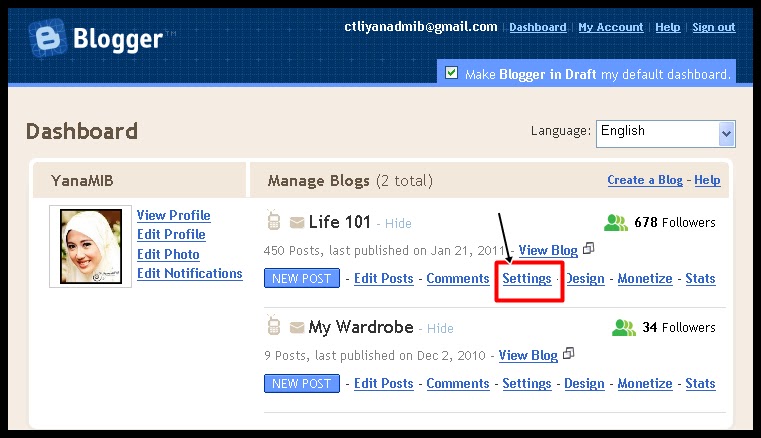761x438 pixels.
Task: Open Monetize for Life 101
Action: [645, 279]
